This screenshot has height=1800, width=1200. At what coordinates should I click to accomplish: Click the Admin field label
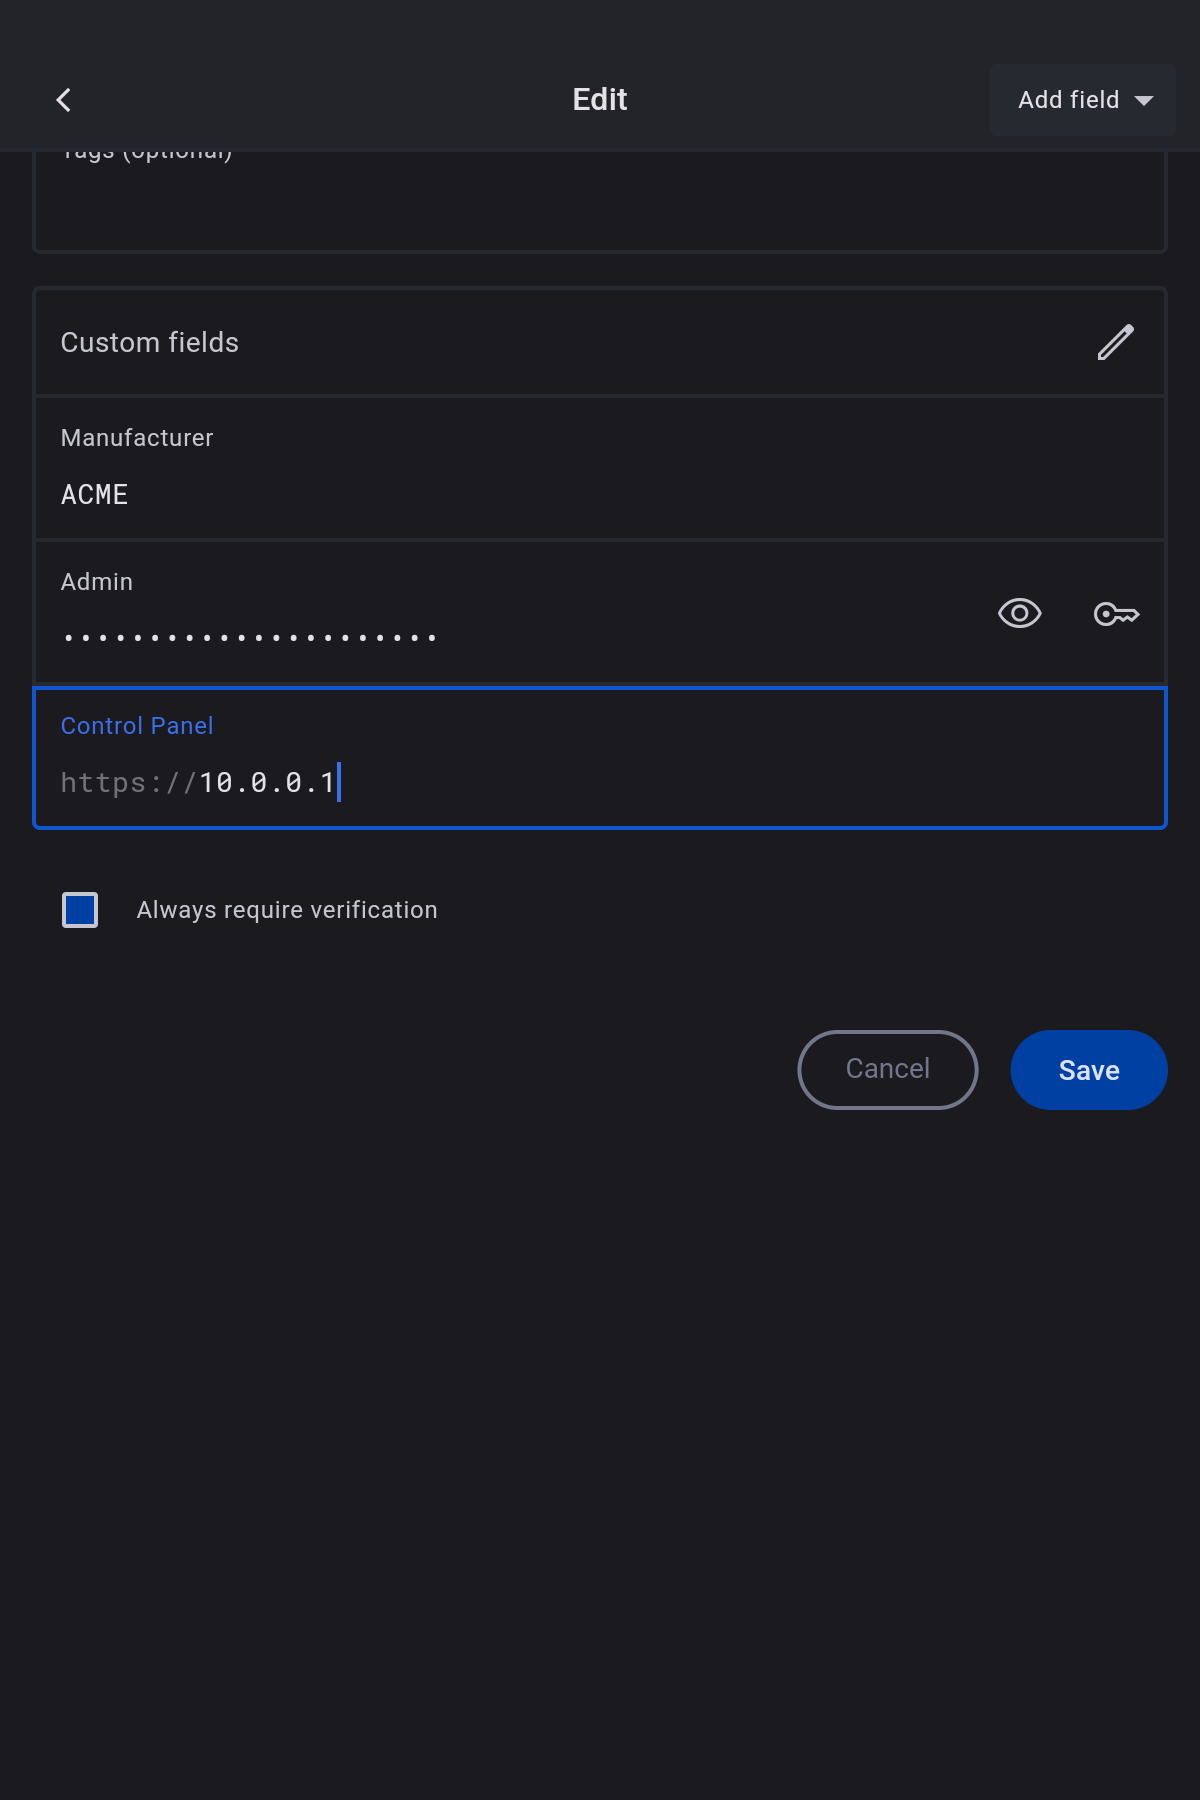coord(97,582)
